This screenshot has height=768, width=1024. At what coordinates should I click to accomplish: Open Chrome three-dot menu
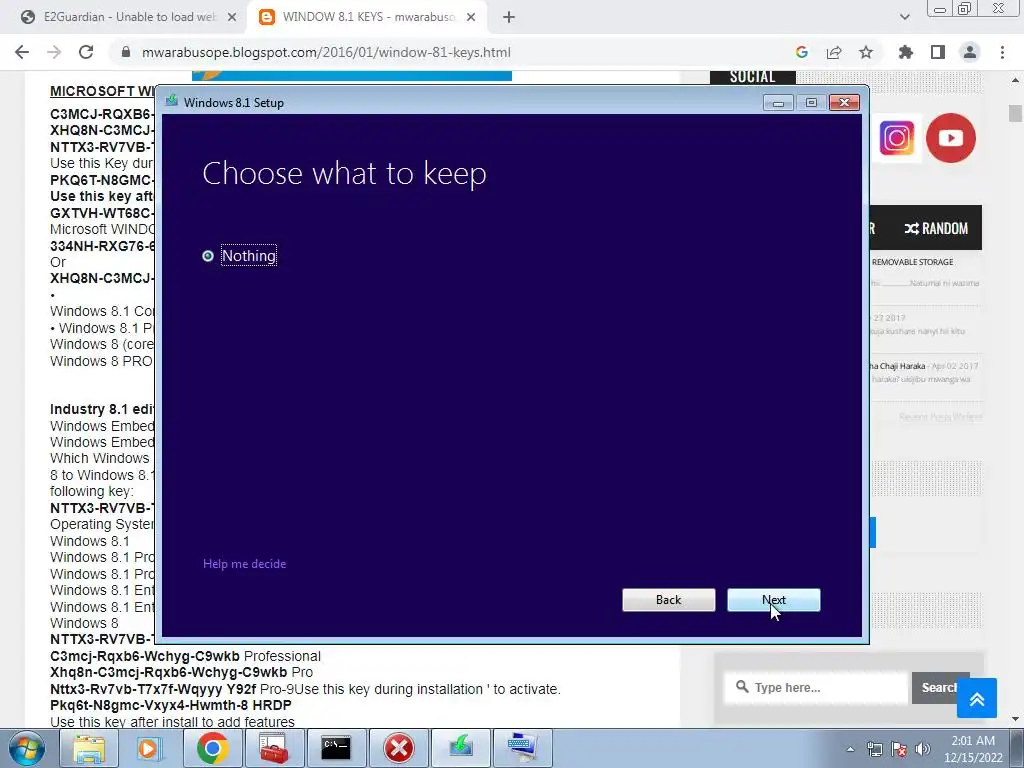point(1002,52)
